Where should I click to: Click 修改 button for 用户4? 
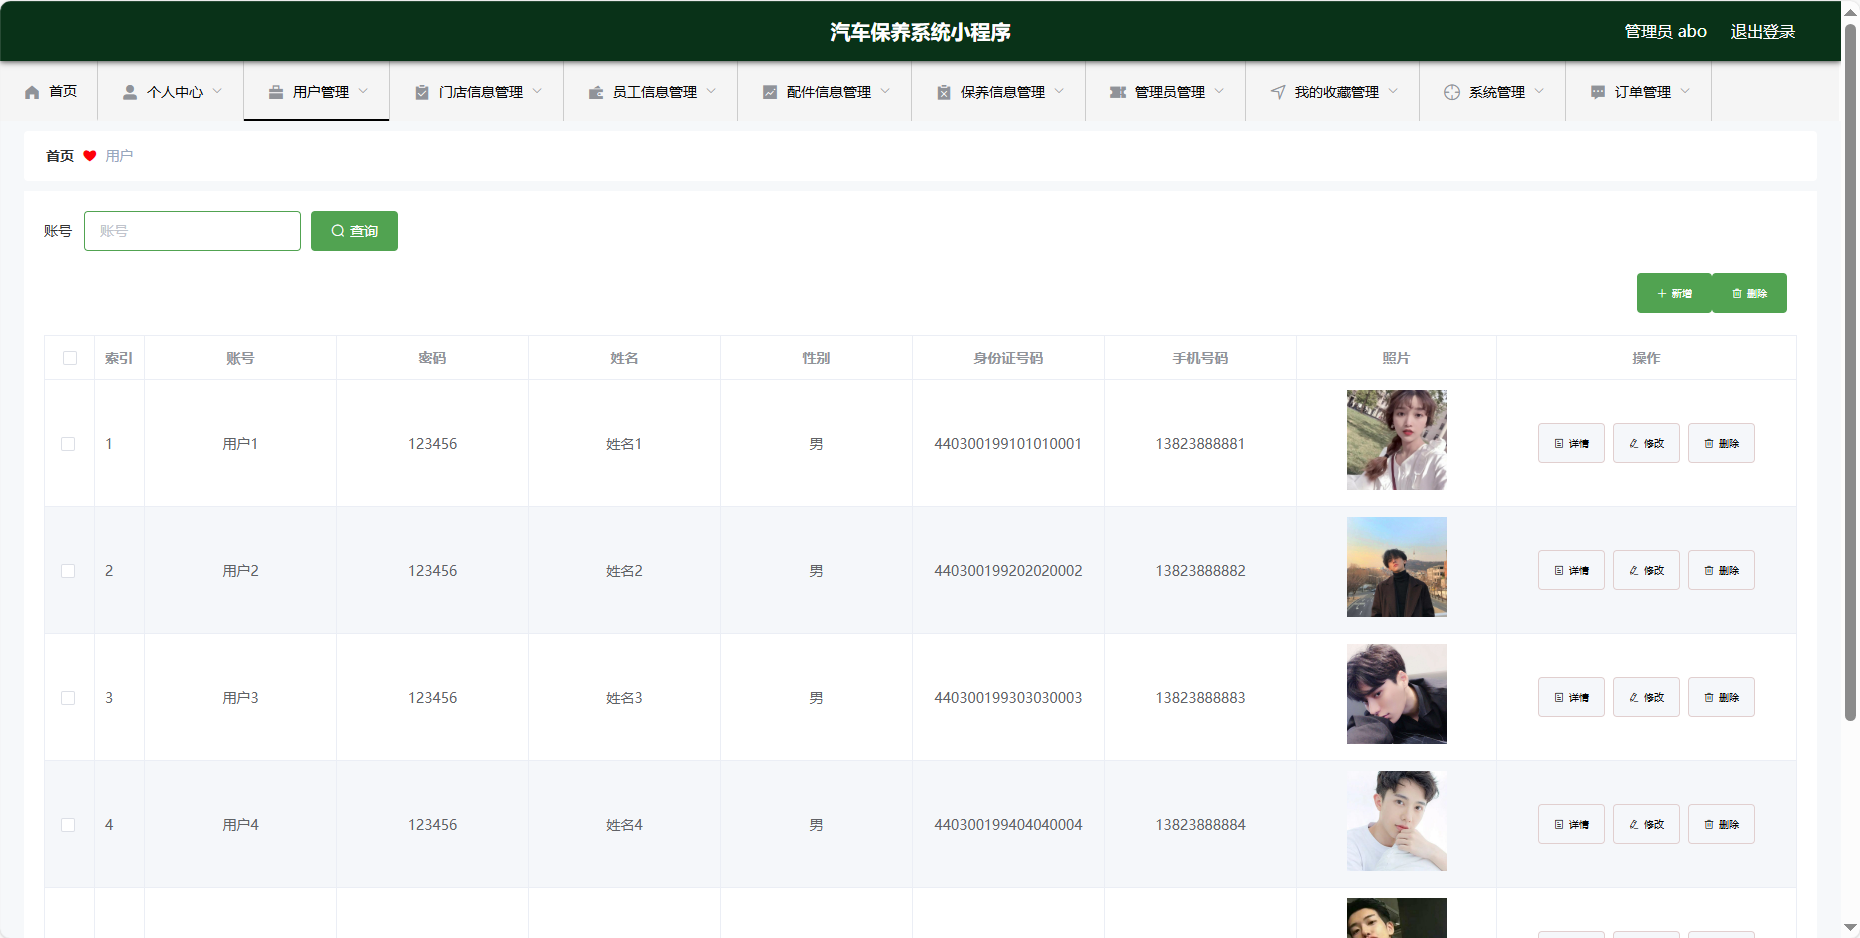pyautogui.click(x=1646, y=824)
